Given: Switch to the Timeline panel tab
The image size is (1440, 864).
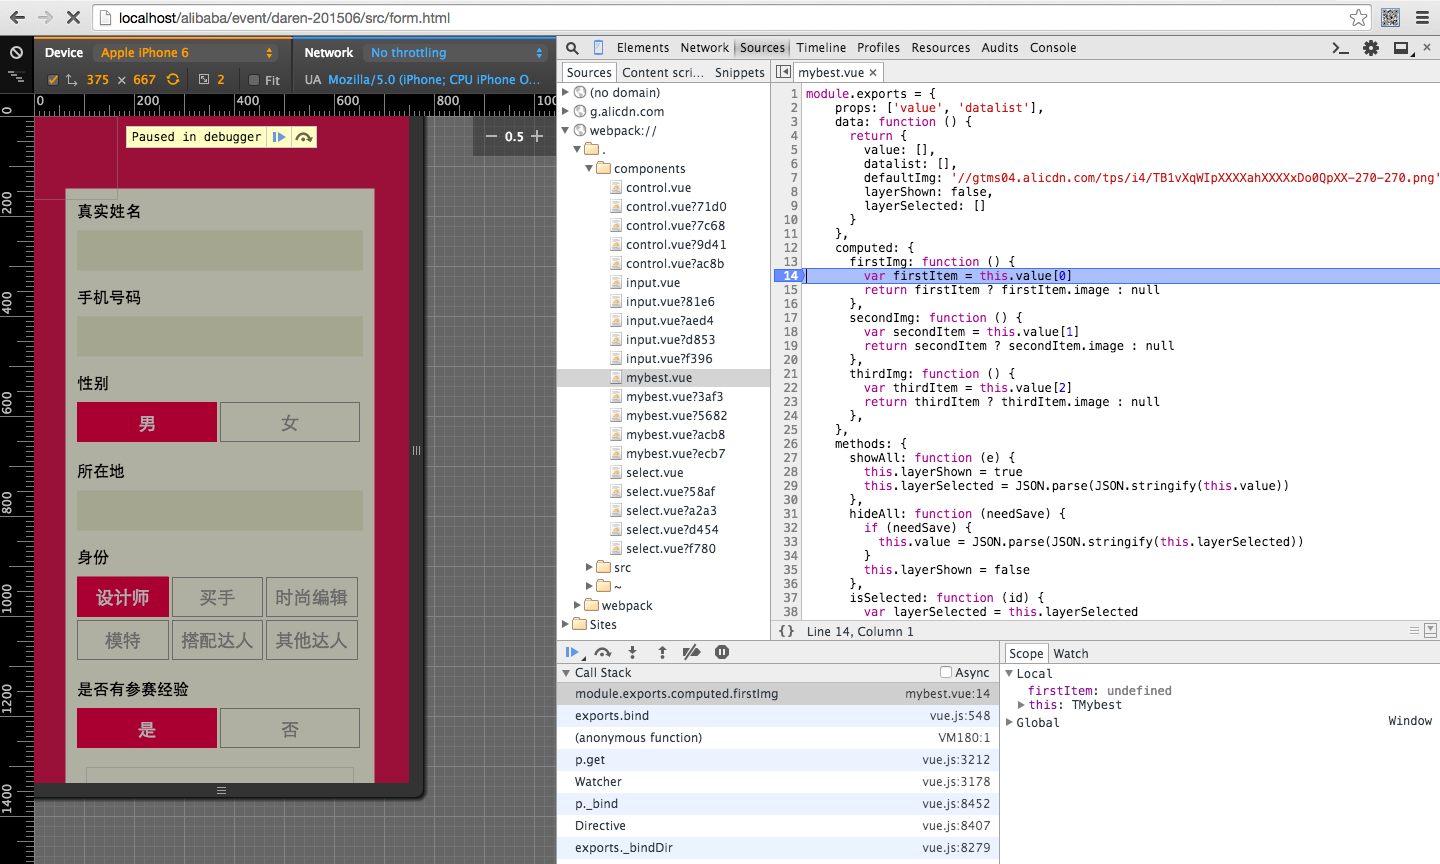Looking at the screenshot, I should [821, 48].
